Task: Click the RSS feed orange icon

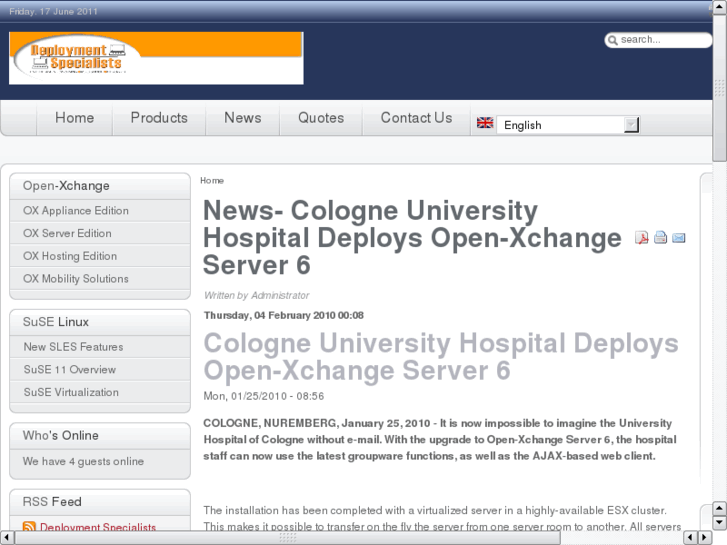Action: click(29, 527)
